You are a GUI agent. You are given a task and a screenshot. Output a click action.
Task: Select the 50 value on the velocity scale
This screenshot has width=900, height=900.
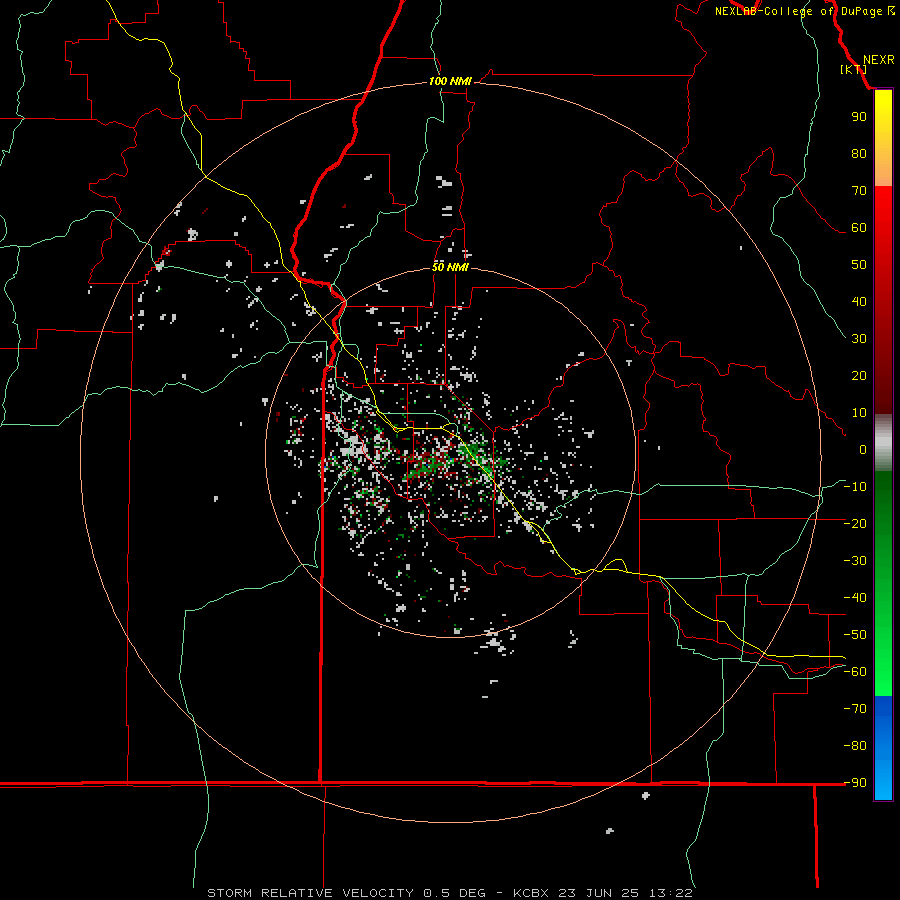point(859,265)
